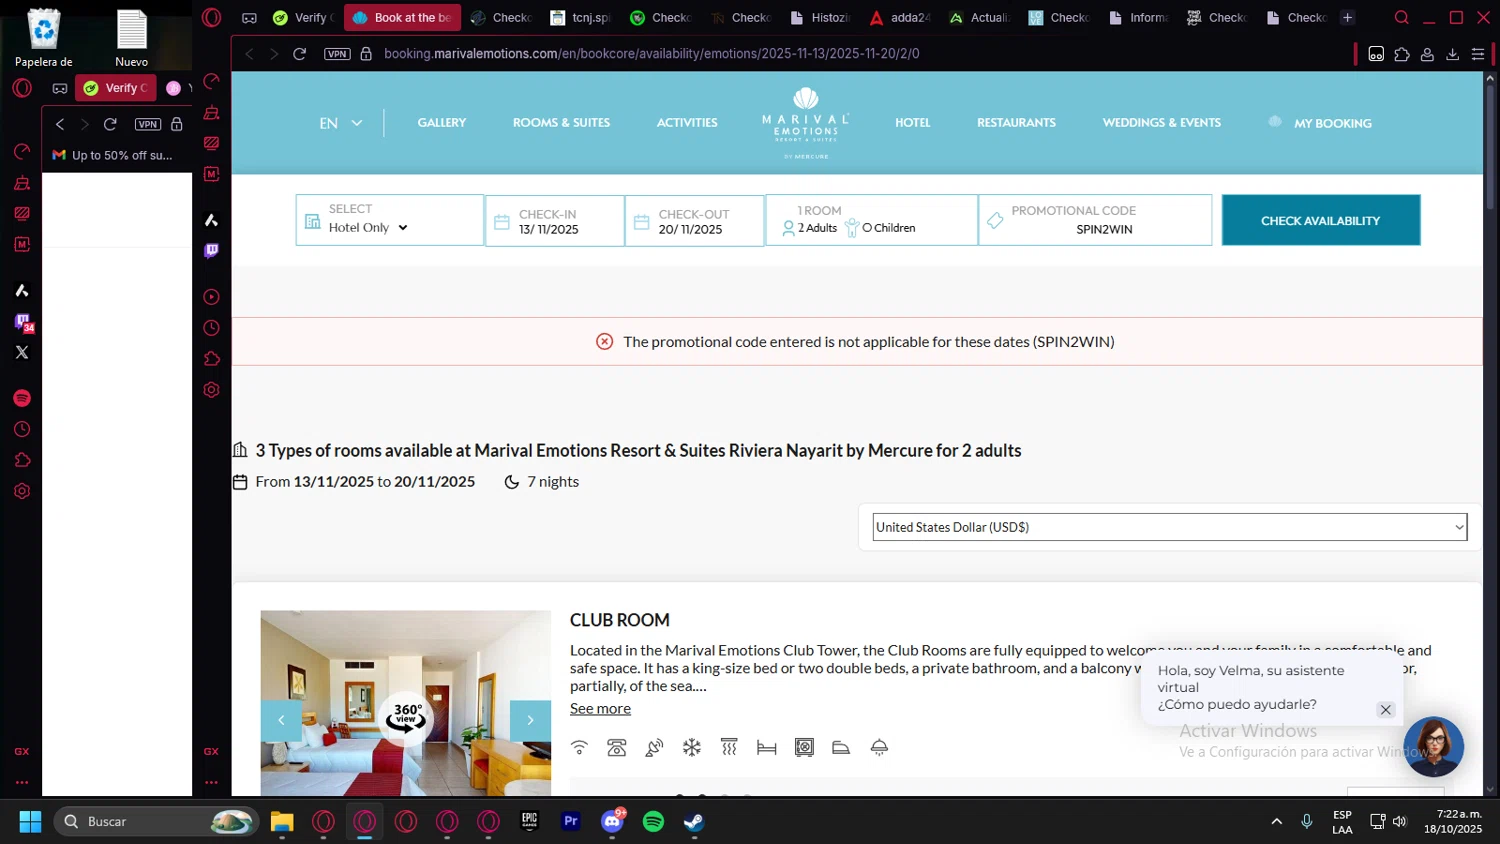Image resolution: width=1500 pixels, height=844 pixels.
Task: Show previous Club Room photo
Action: [x=281, y=720]
